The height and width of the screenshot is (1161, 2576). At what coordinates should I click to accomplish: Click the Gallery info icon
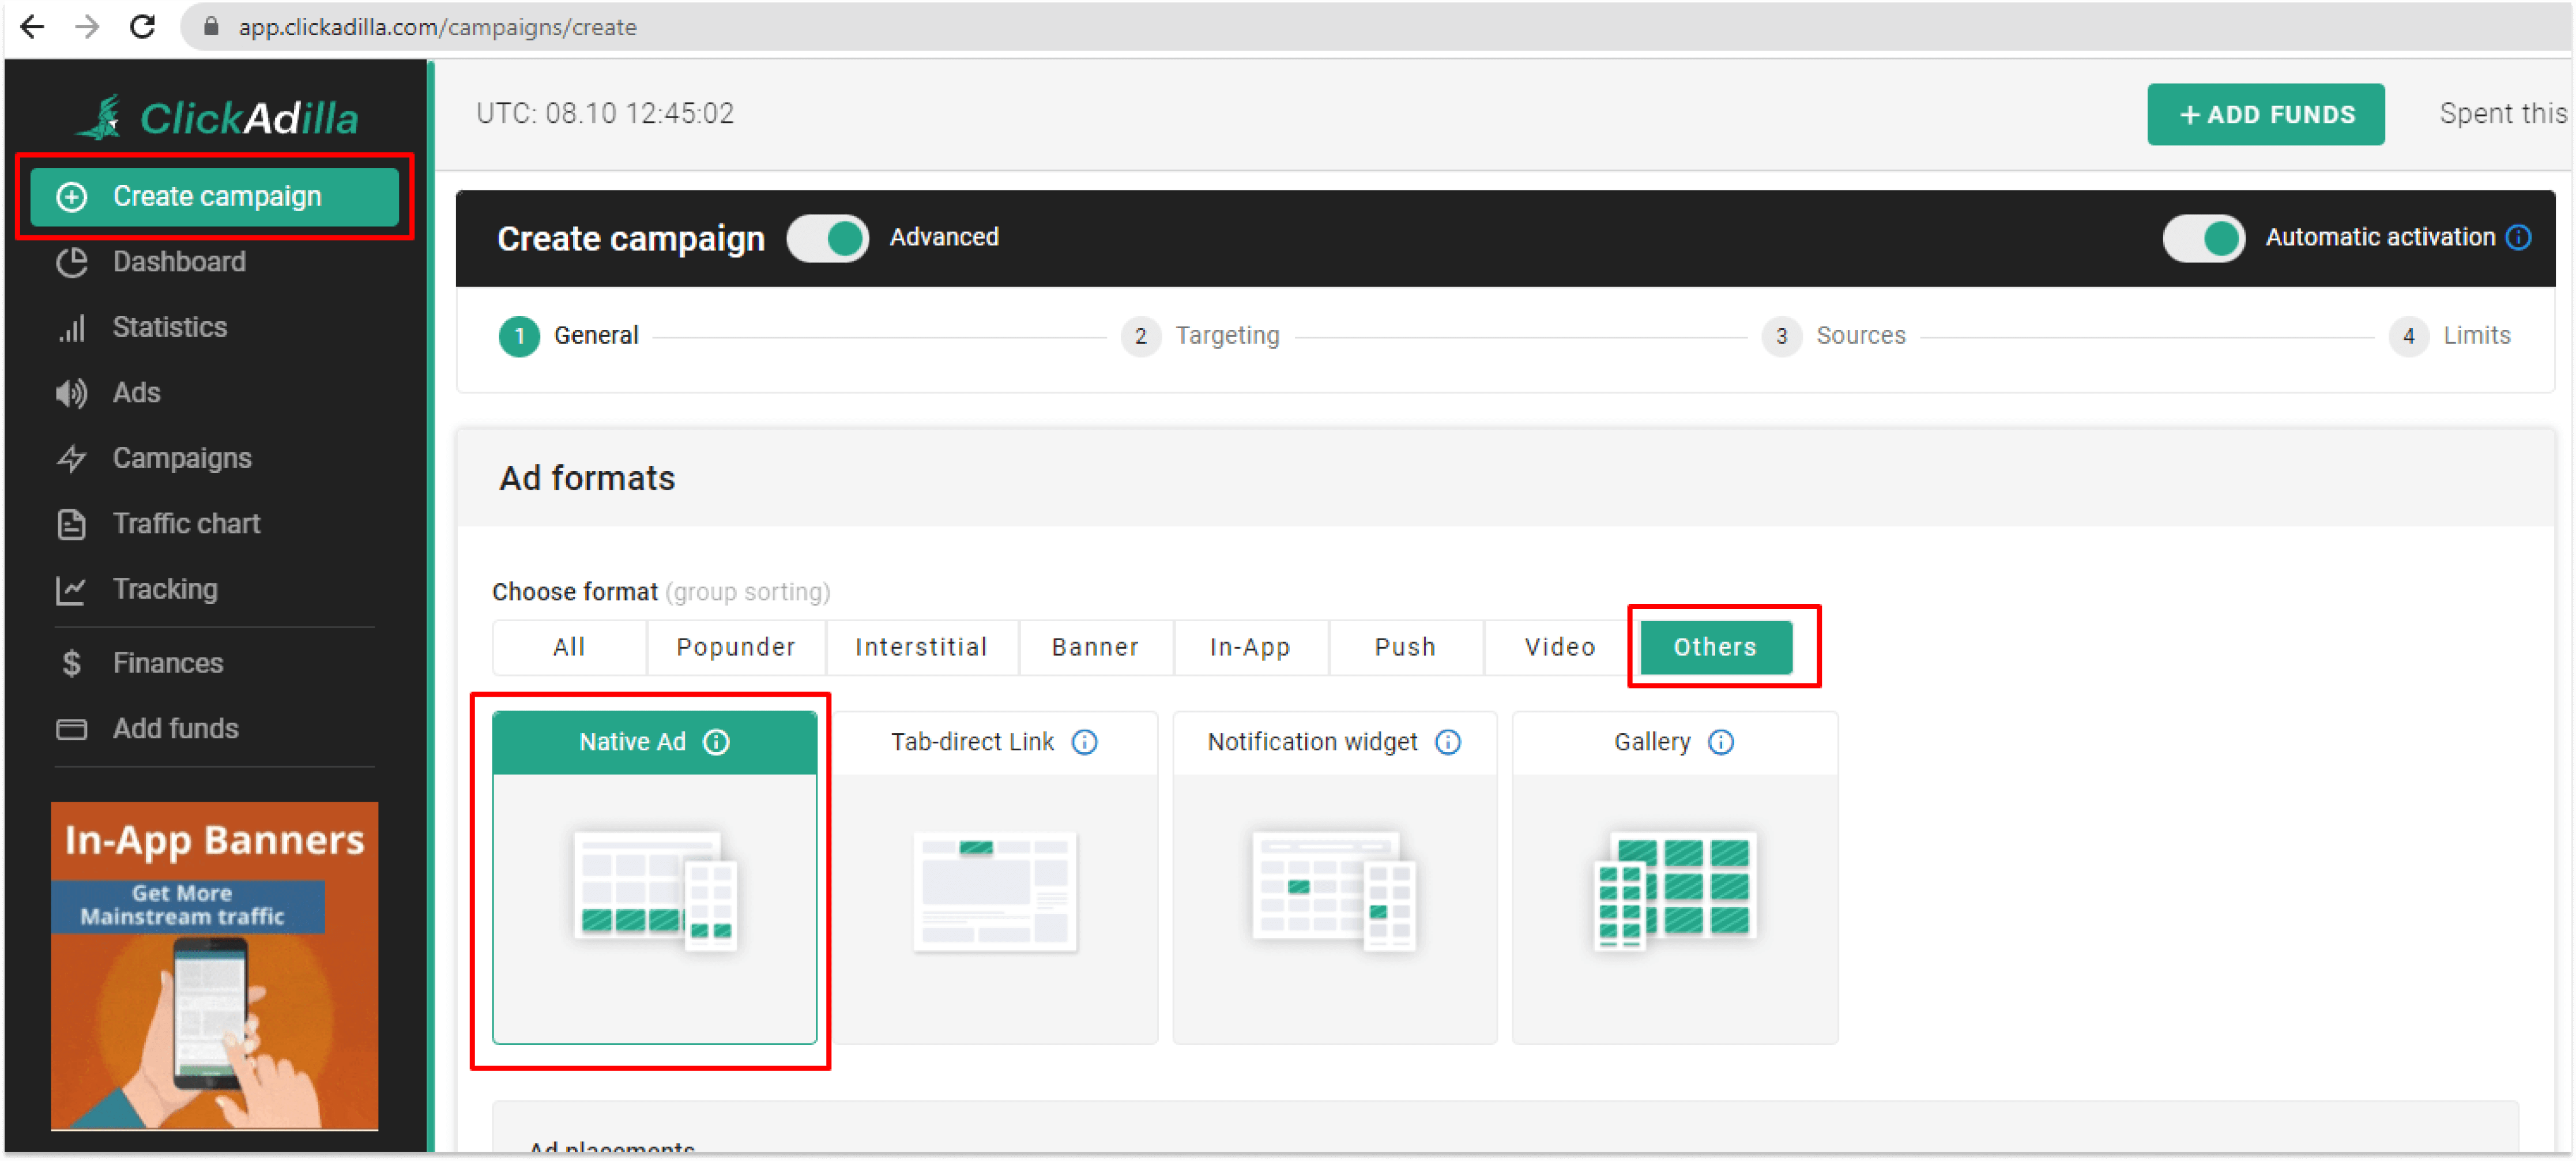(x=1720, y=742)
